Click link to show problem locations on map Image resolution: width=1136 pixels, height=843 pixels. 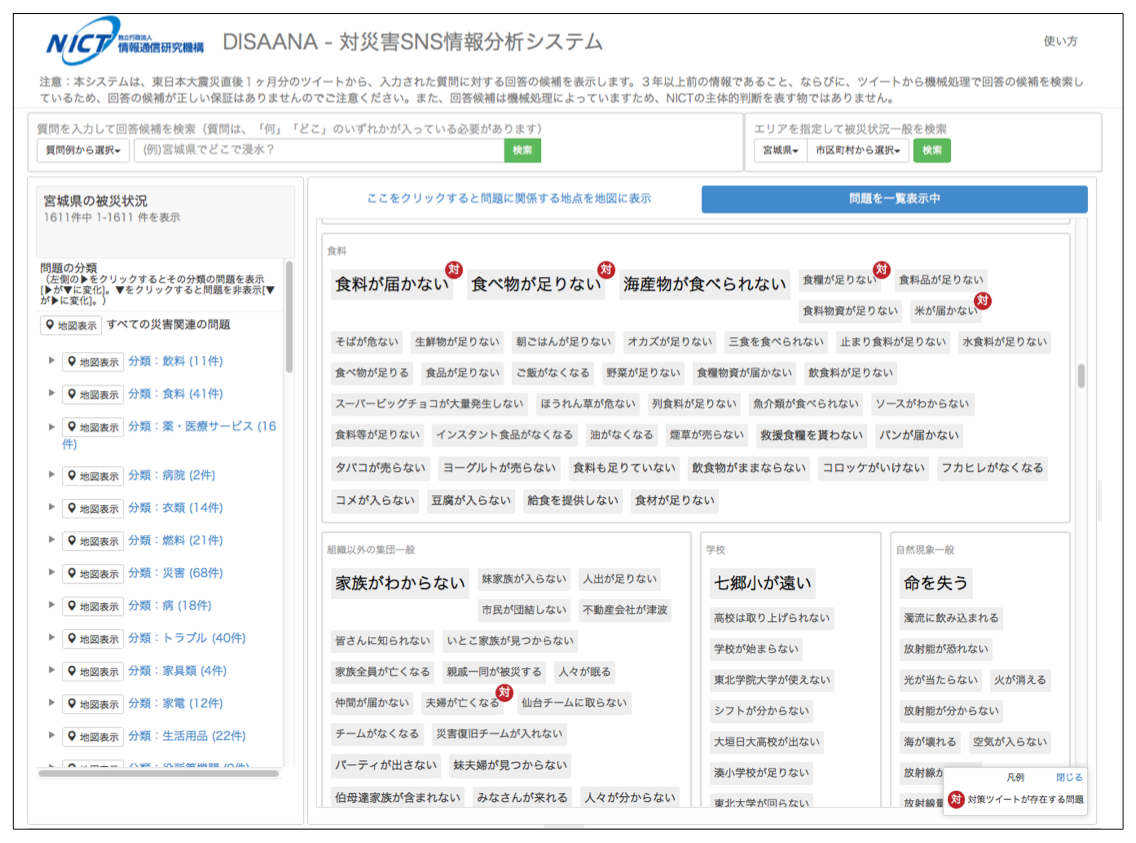(509, 198)
